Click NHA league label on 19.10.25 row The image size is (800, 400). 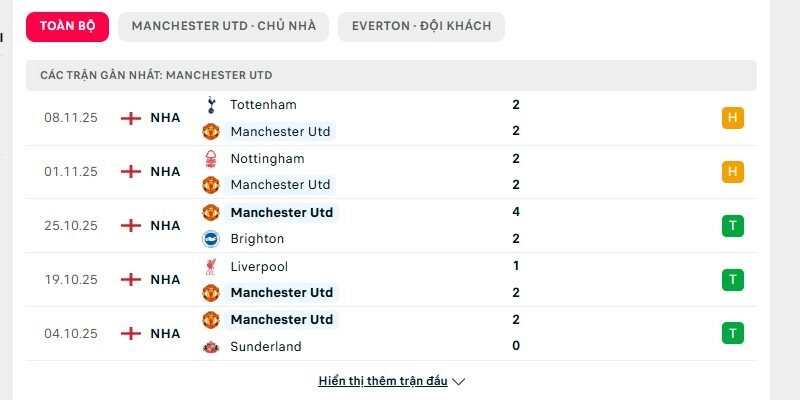click(x=165, y=280)
